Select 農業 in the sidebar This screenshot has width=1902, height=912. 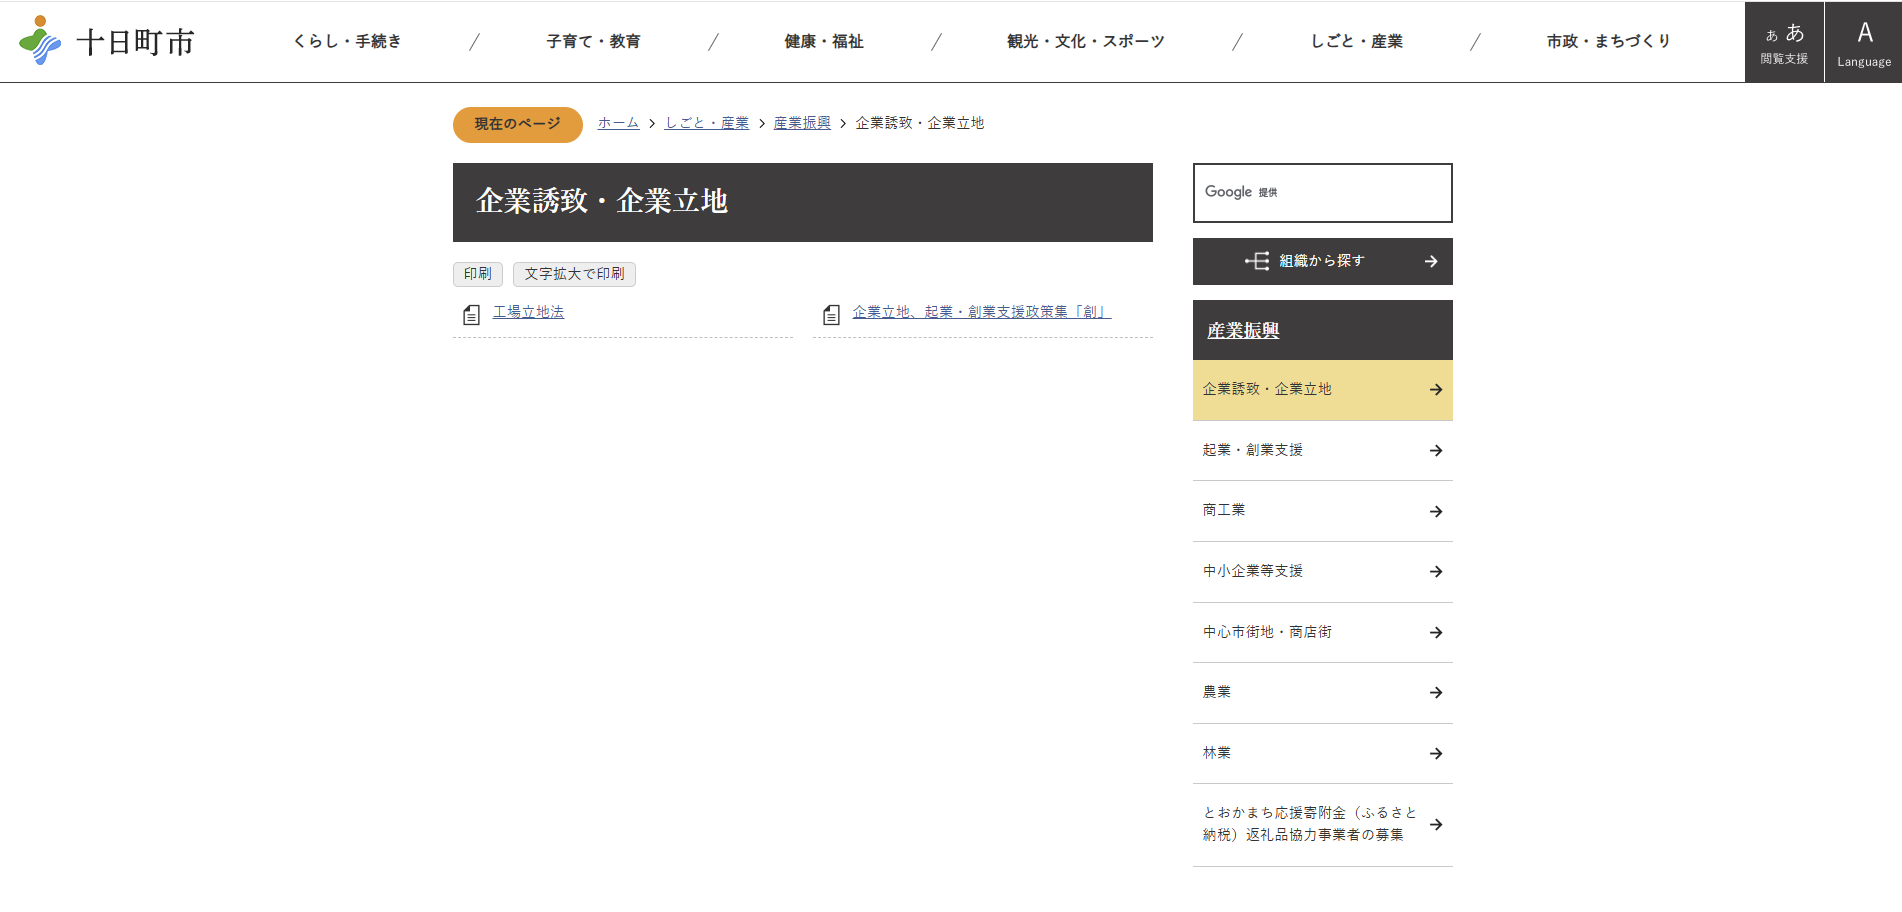coord(1323,693)
